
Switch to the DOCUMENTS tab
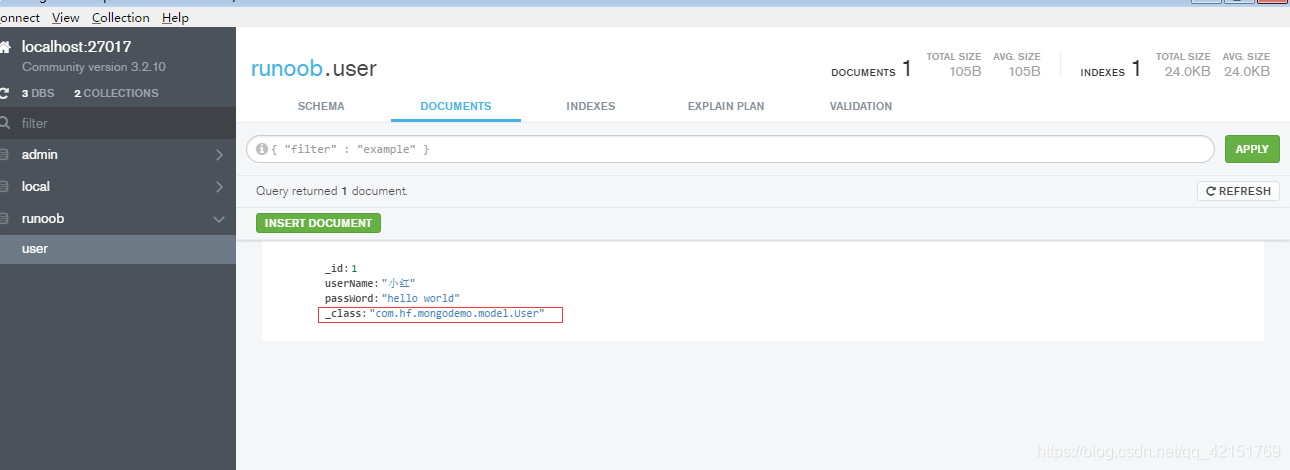[456, 106]
